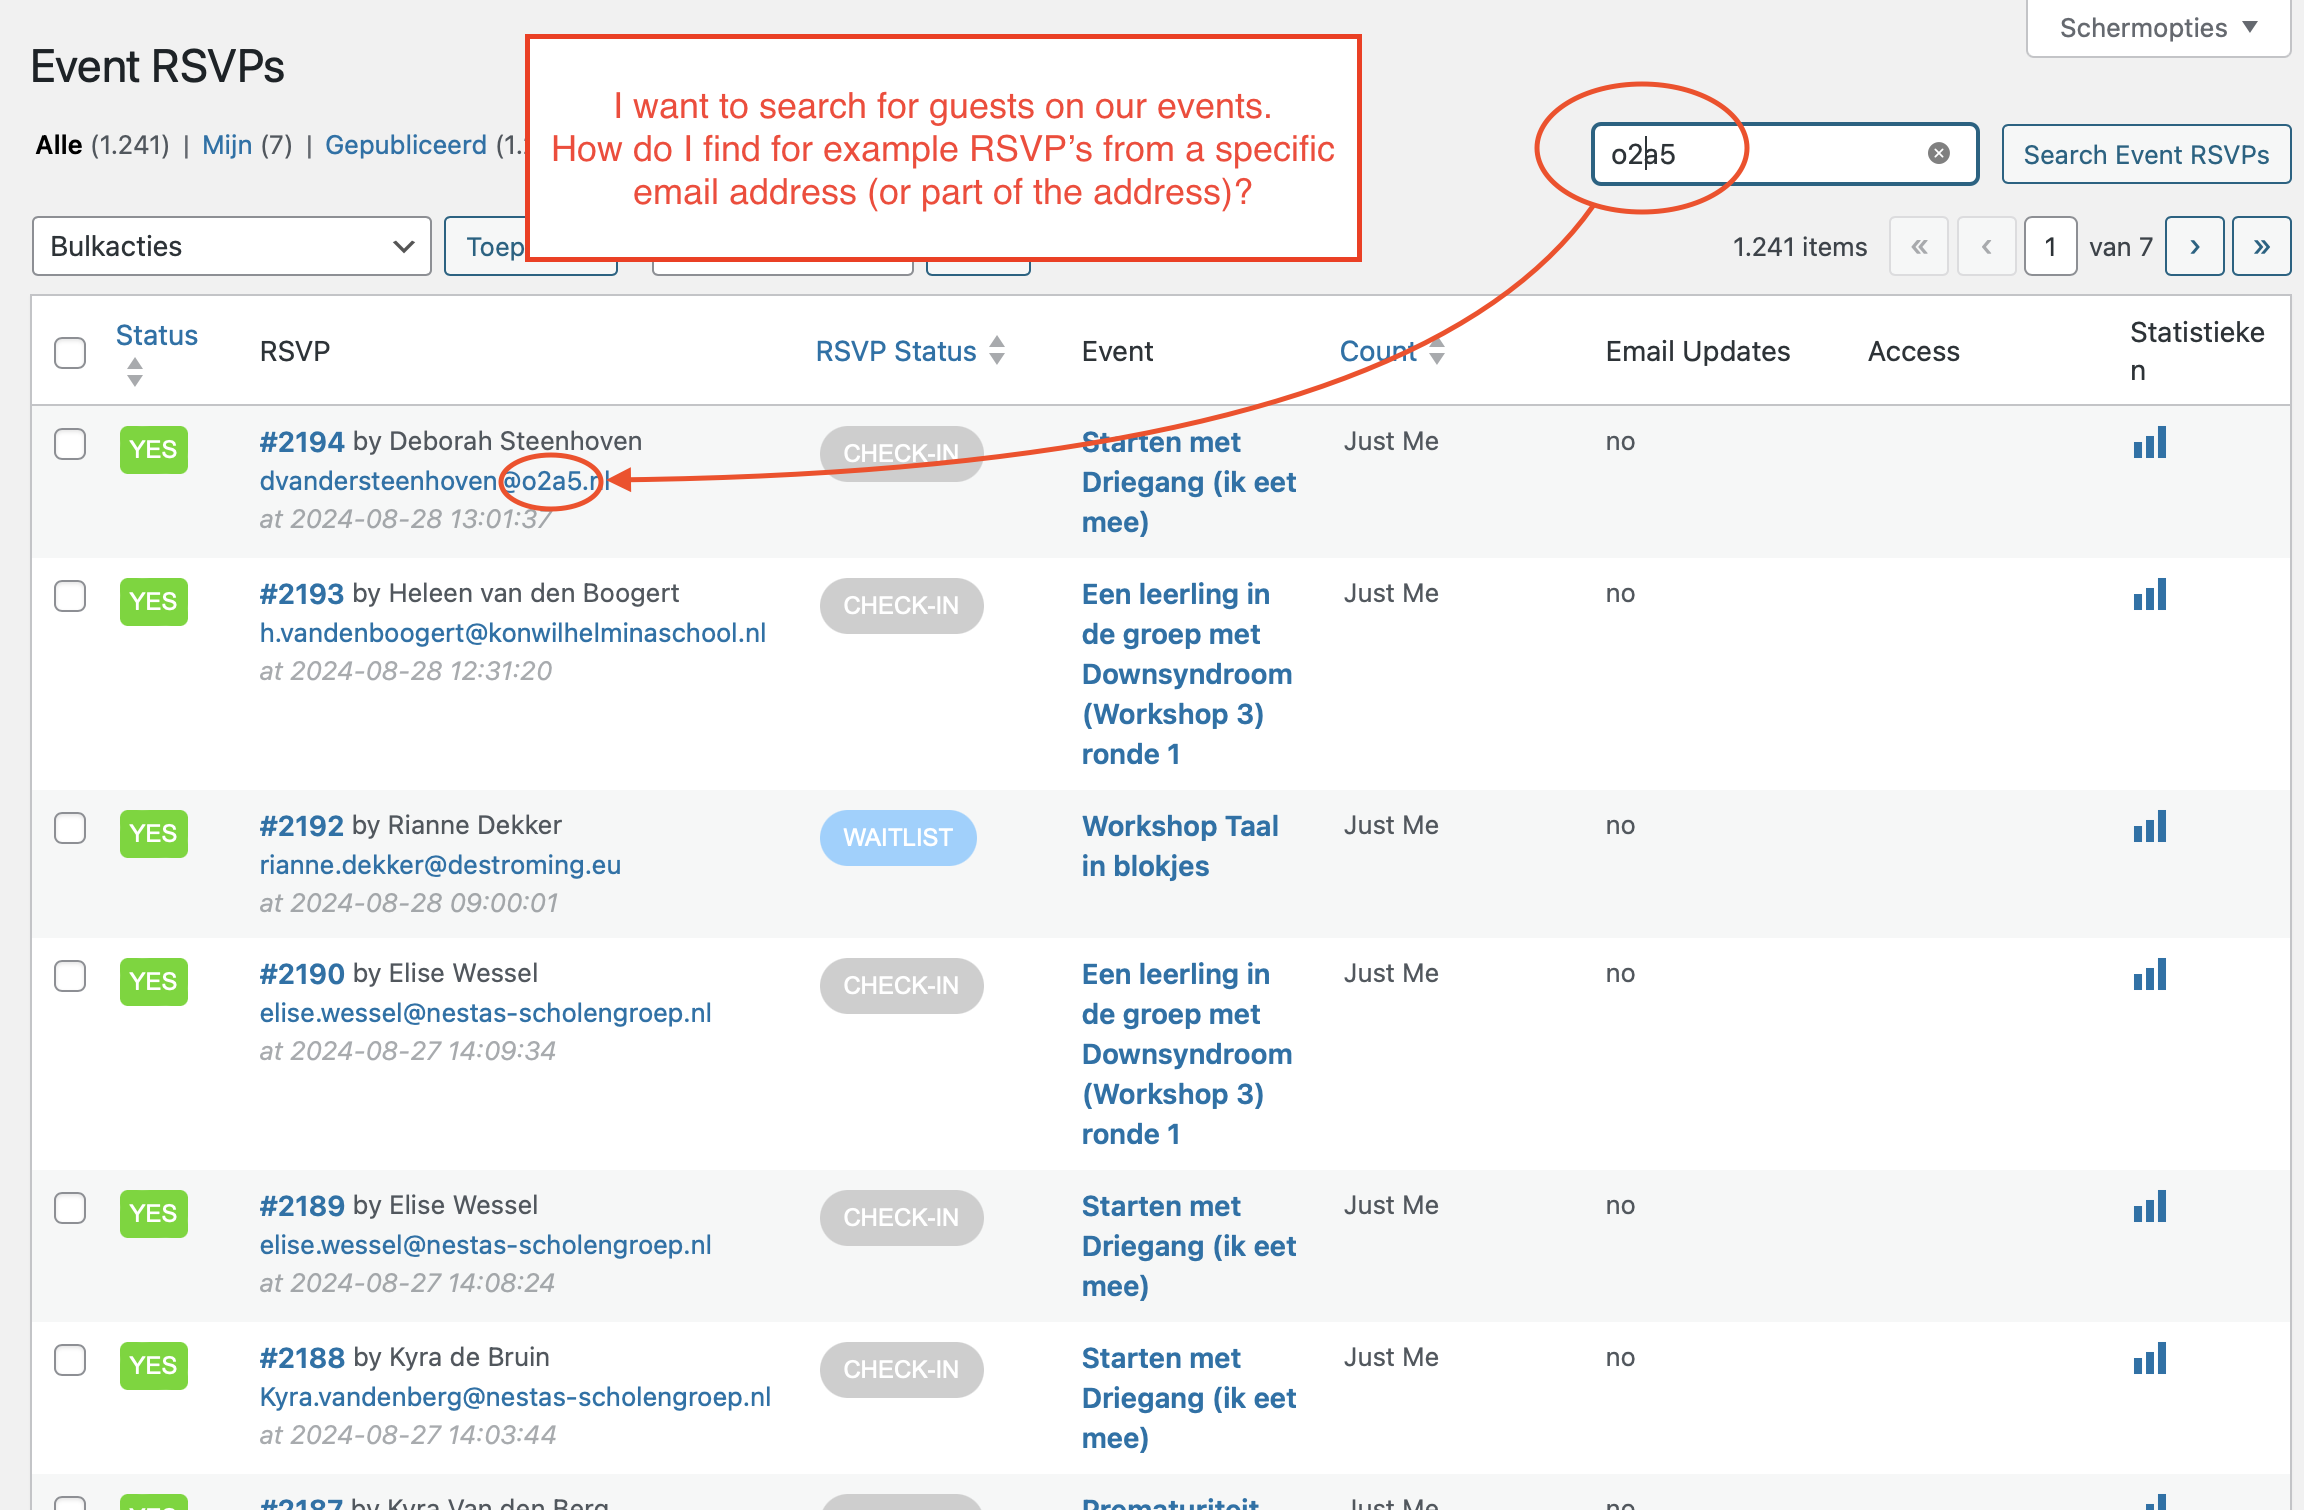Select checkbox for RSVP #2190
This screenshot has height=1510, width=2304.
click(x=70, y=976)
